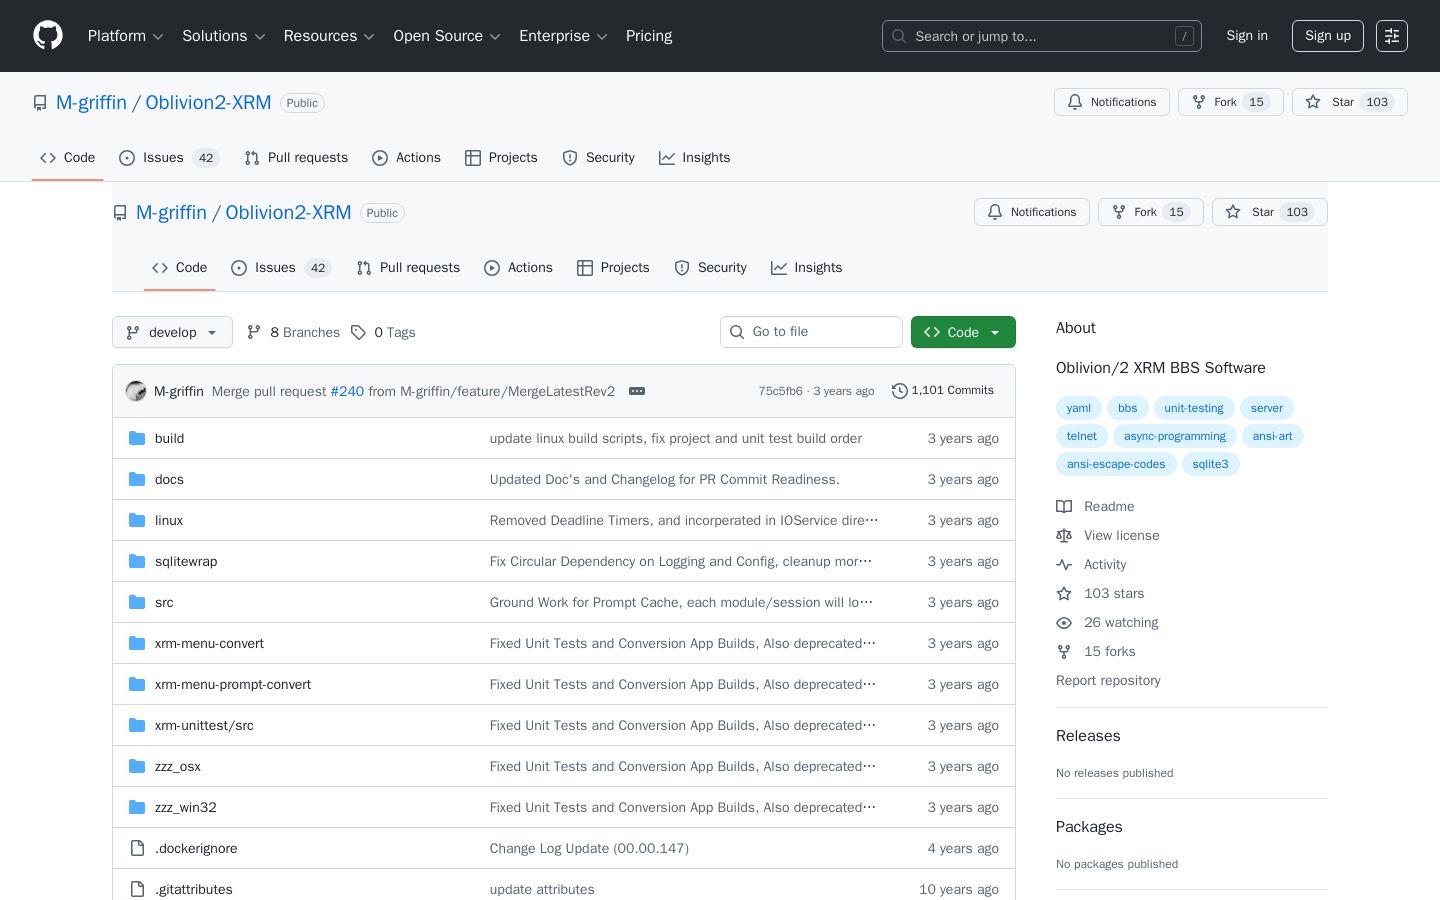
Task: Open the .dockerignore file name
Action: 196,848
